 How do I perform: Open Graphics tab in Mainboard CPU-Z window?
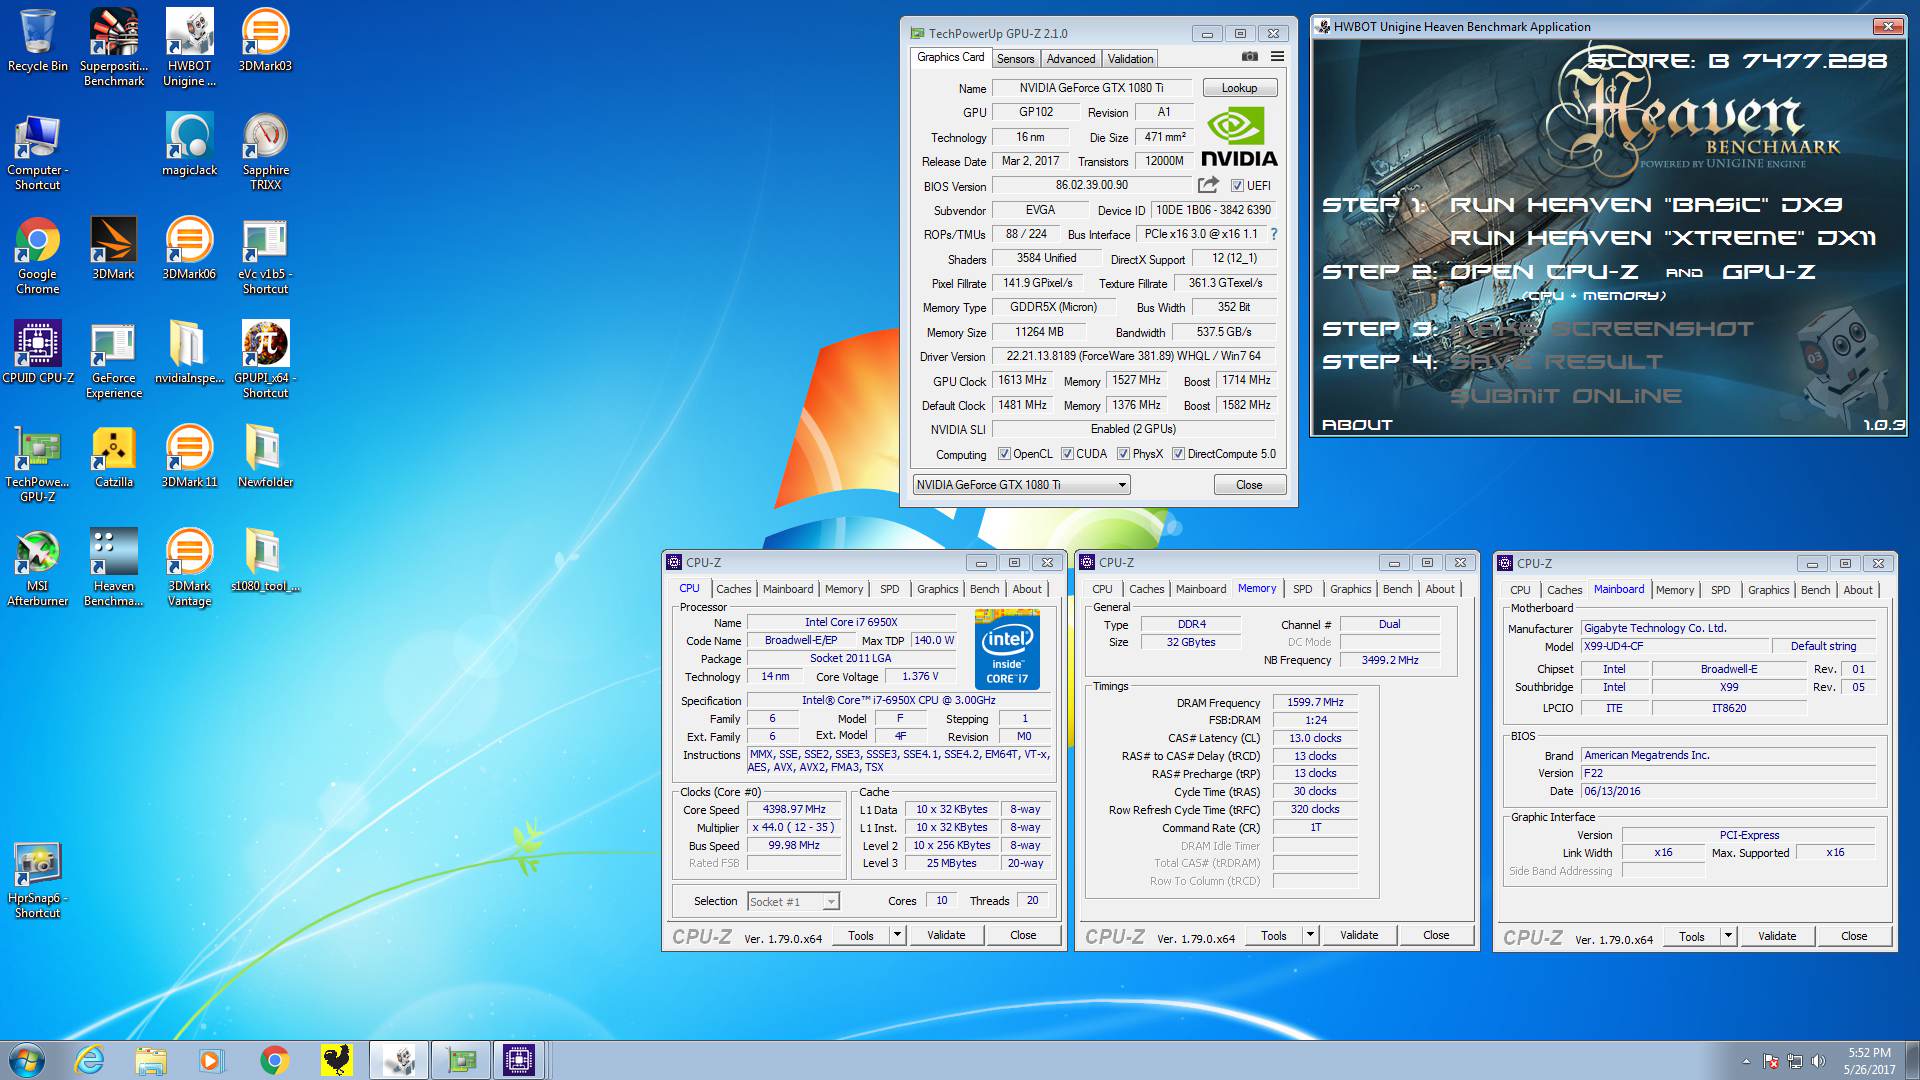tap(1768, 590)
